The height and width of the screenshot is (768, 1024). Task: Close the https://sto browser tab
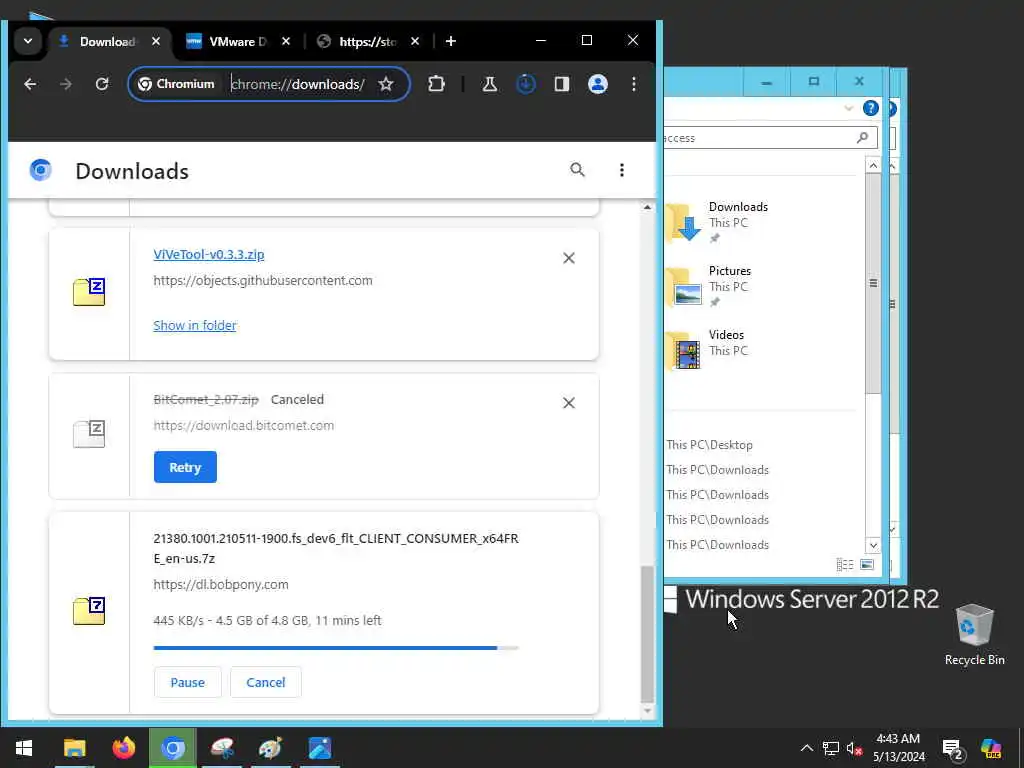click(415, 41)
